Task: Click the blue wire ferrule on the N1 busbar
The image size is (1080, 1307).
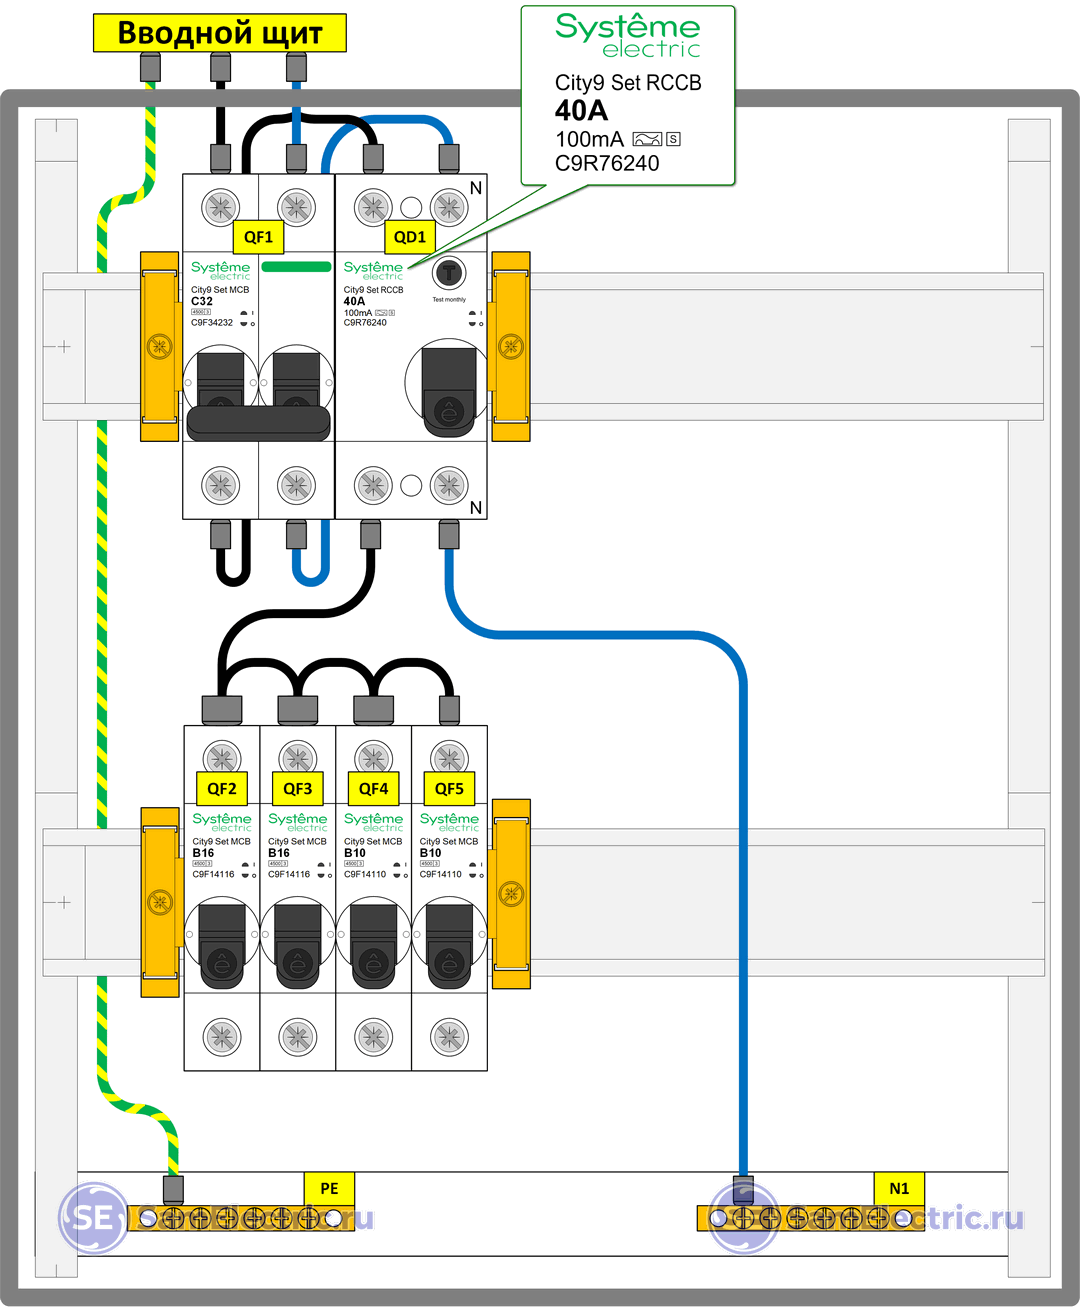Action: point(743,1190)
